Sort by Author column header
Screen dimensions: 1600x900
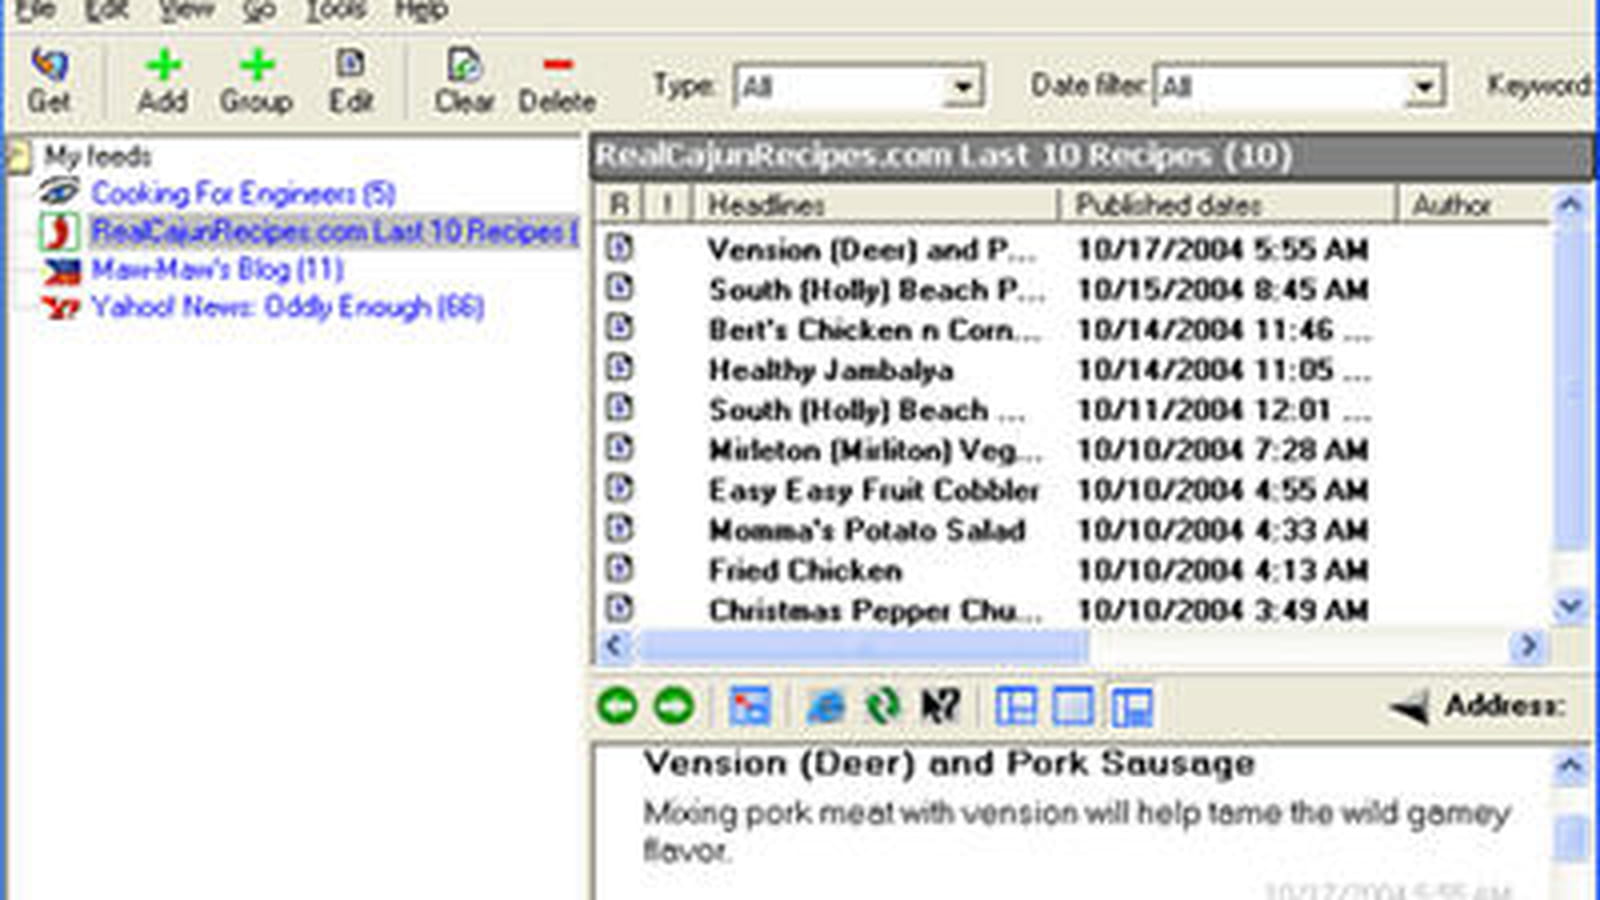1474,204
